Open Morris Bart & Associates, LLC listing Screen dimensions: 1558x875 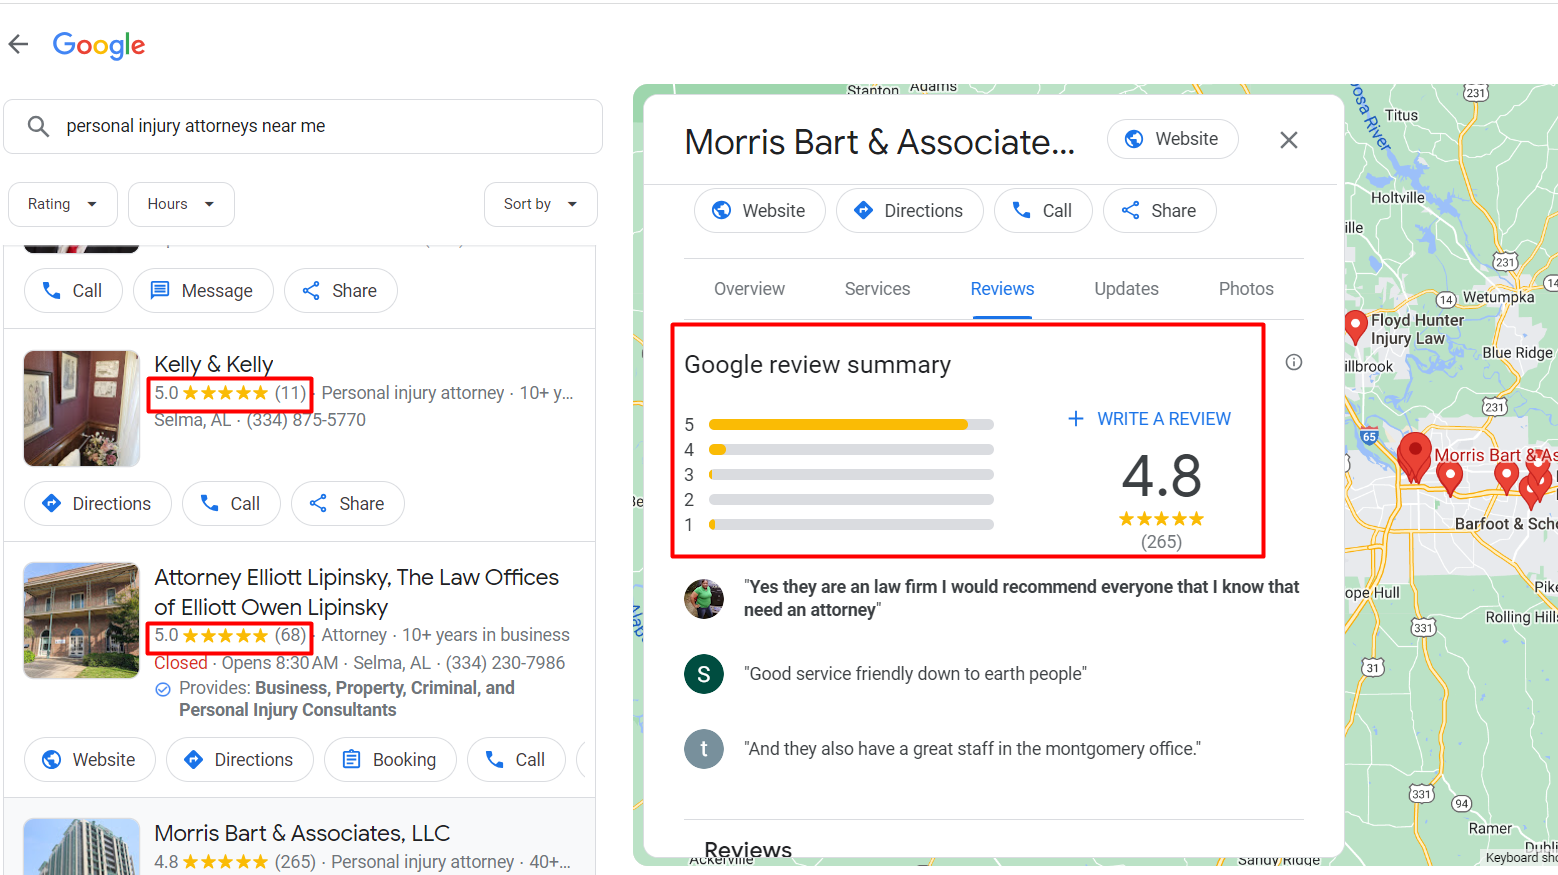(x=302, y=833)
